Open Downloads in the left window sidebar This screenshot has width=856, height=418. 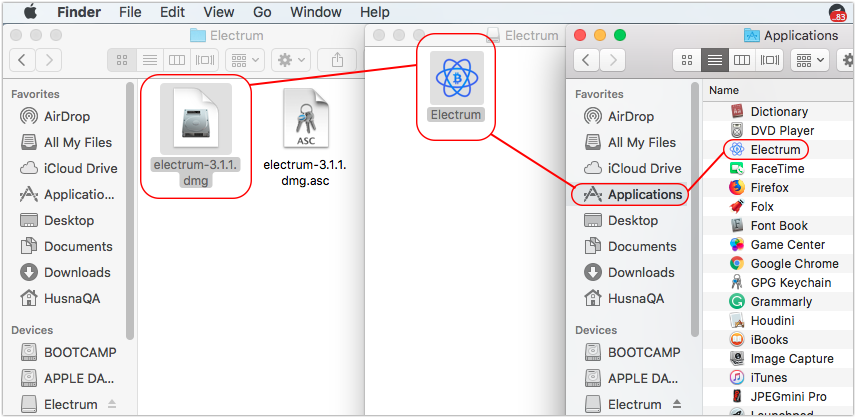(x=65, y=272)
